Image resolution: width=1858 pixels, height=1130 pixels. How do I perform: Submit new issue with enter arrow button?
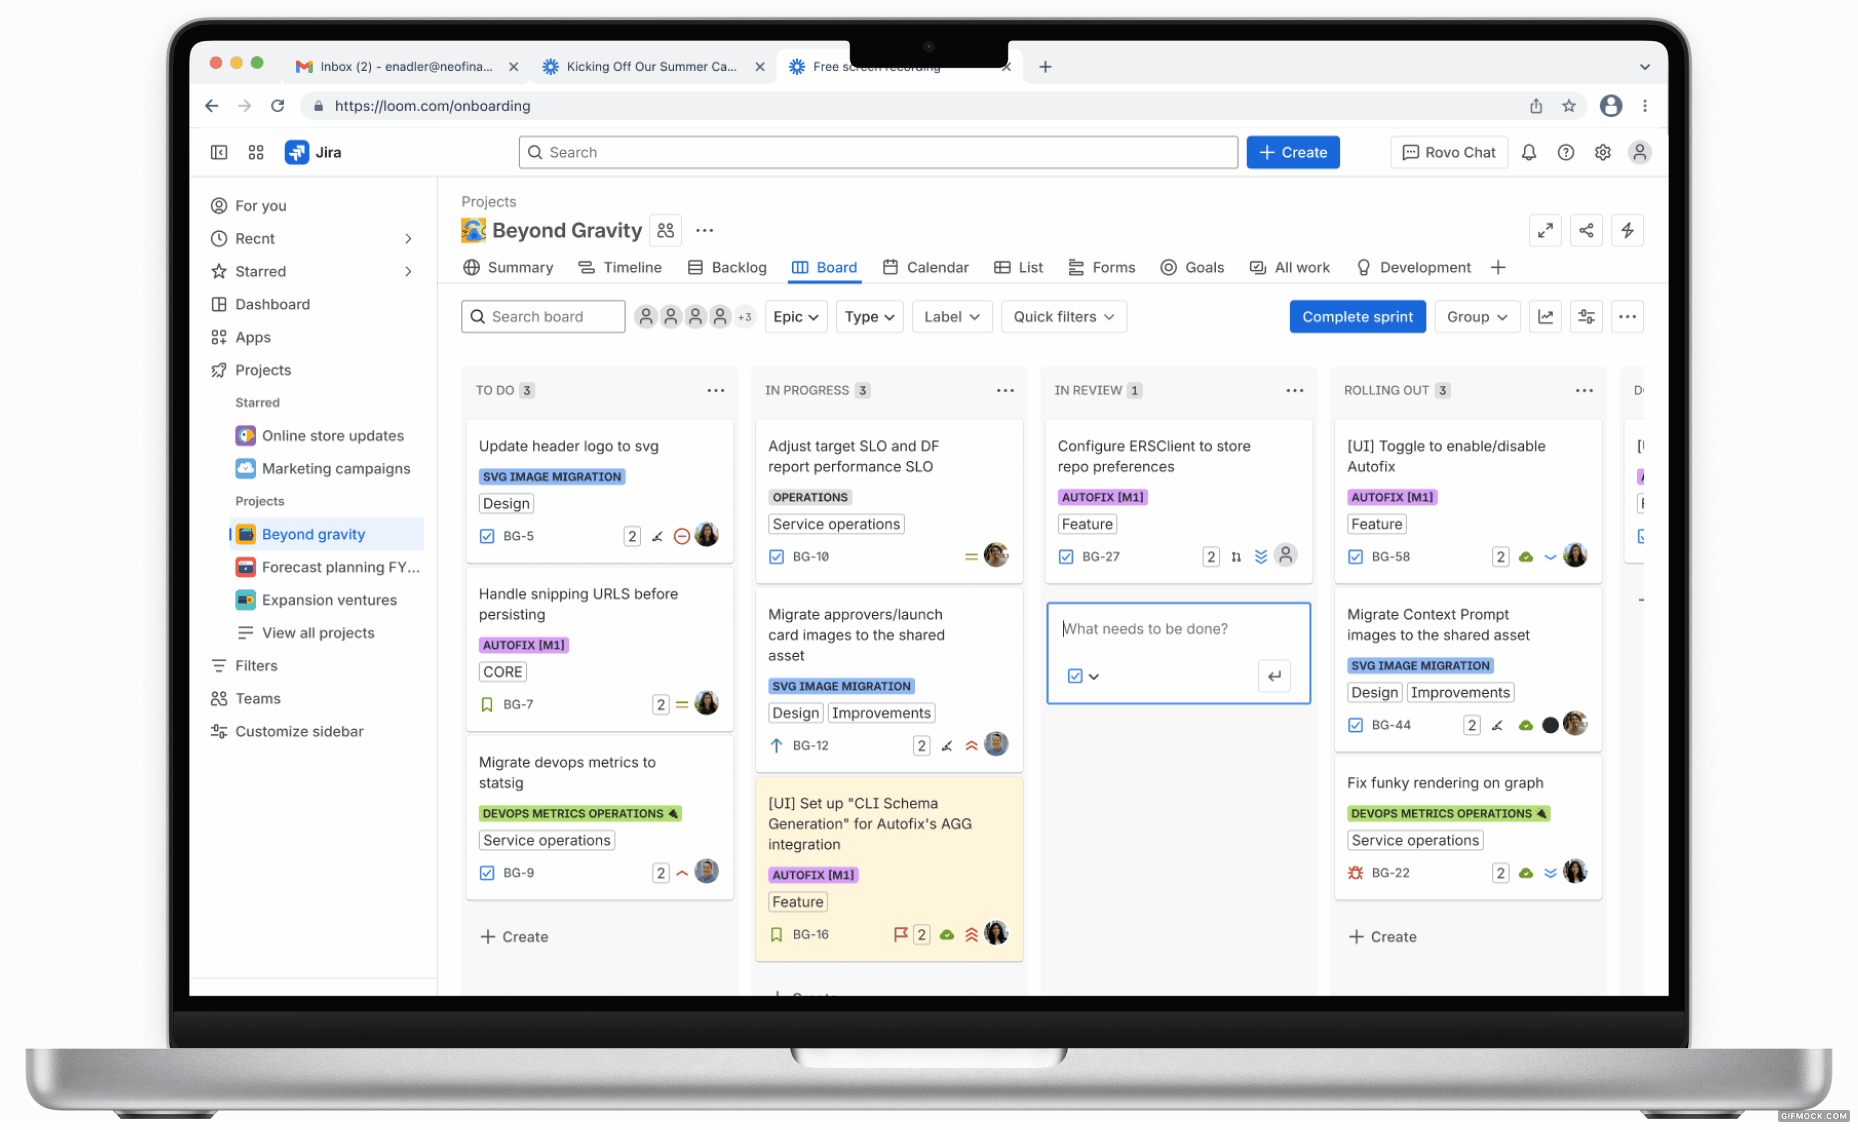click(1274, 677)
